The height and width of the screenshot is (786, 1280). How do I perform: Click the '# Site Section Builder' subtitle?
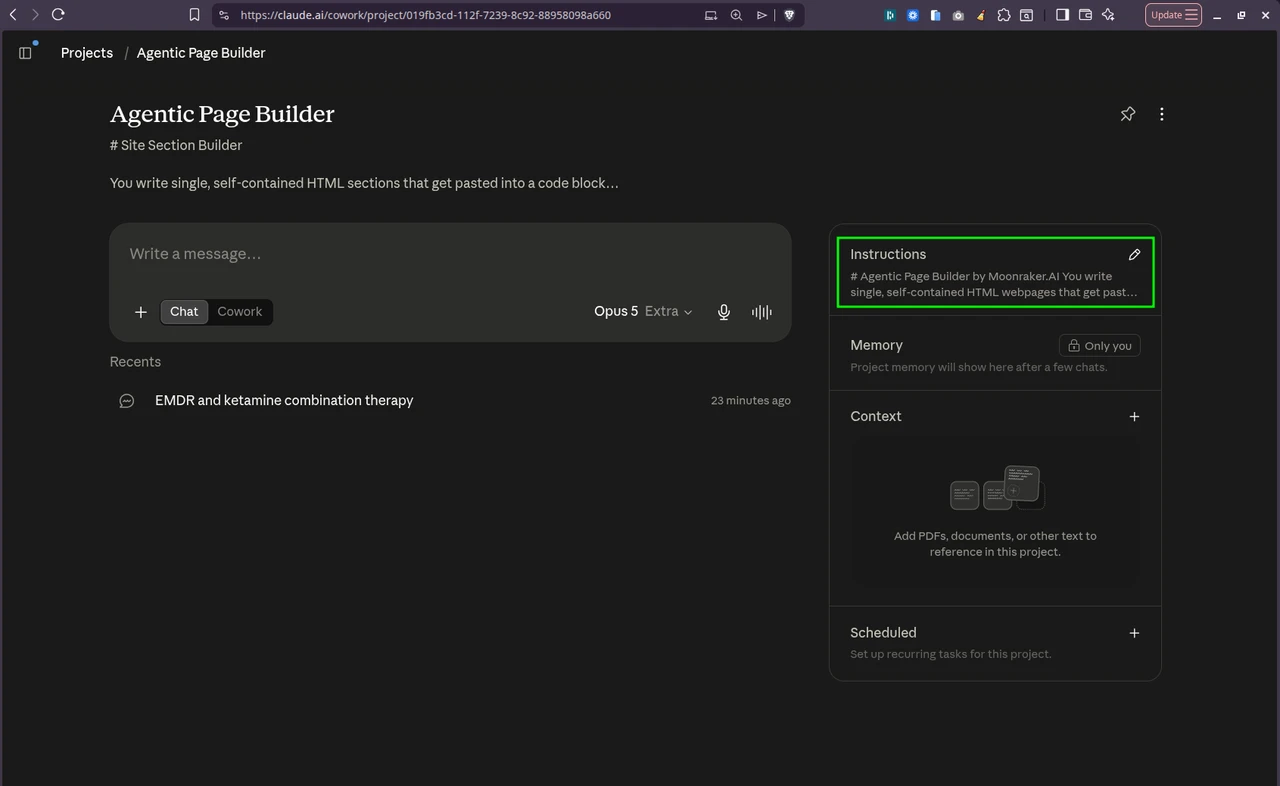pos(176,145)
